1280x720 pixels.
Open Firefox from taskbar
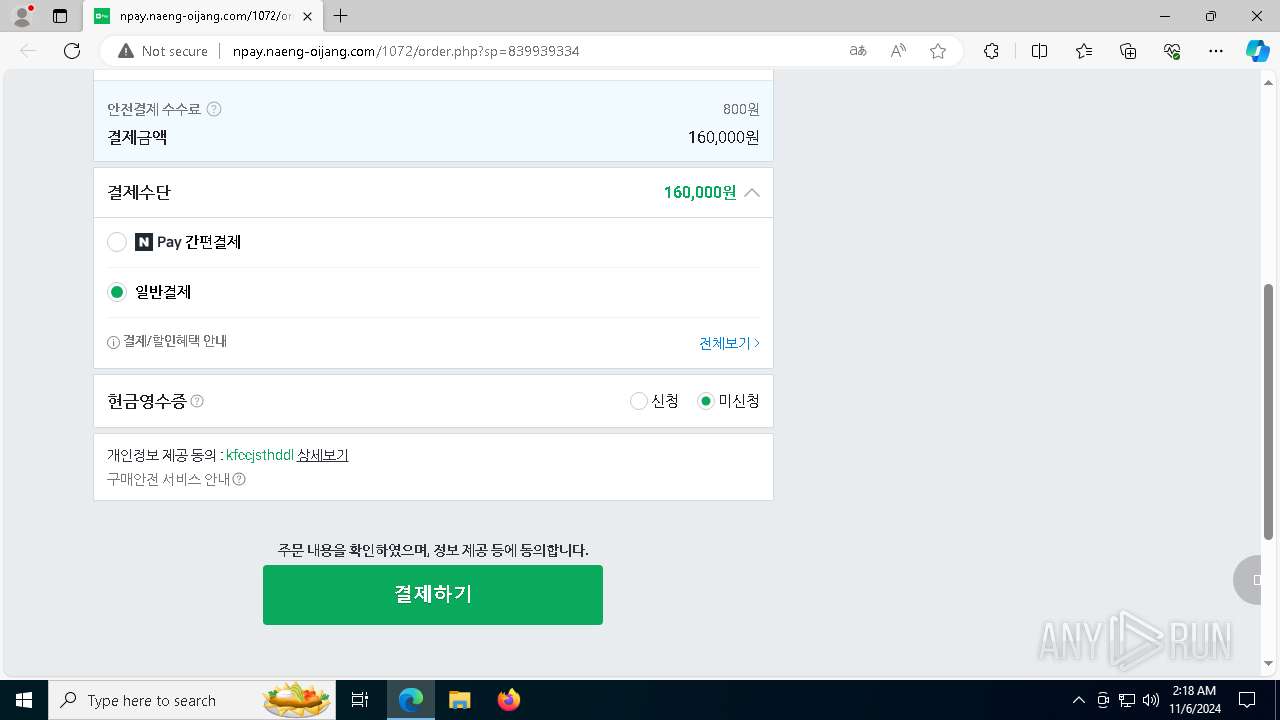coord(508,700)
